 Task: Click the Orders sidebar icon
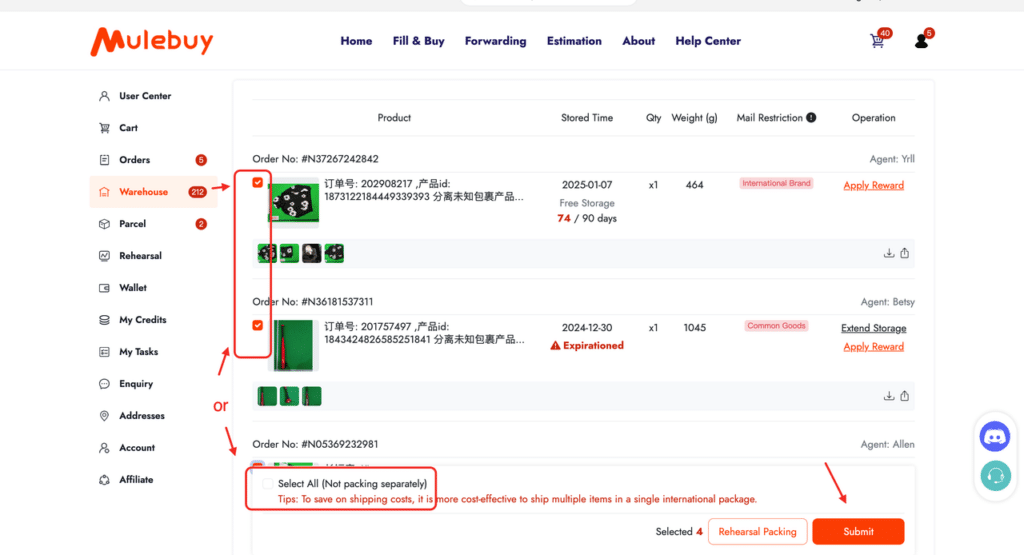pos(104,160)
